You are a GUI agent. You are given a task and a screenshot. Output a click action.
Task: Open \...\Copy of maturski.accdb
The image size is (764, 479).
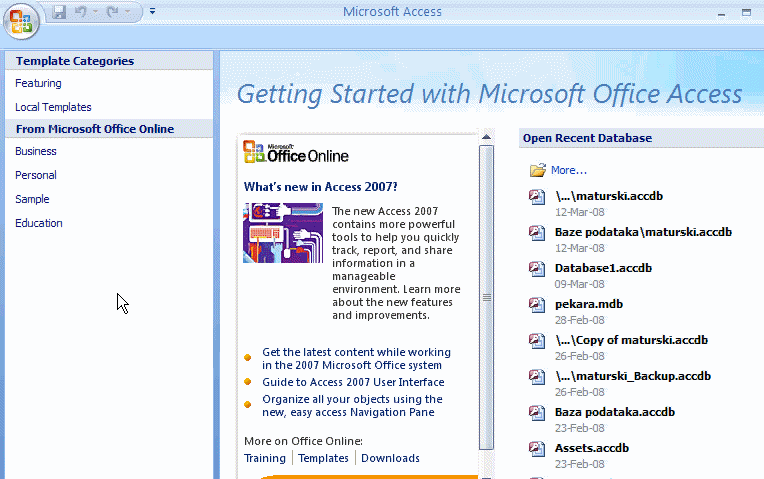(x=631, y=340)
